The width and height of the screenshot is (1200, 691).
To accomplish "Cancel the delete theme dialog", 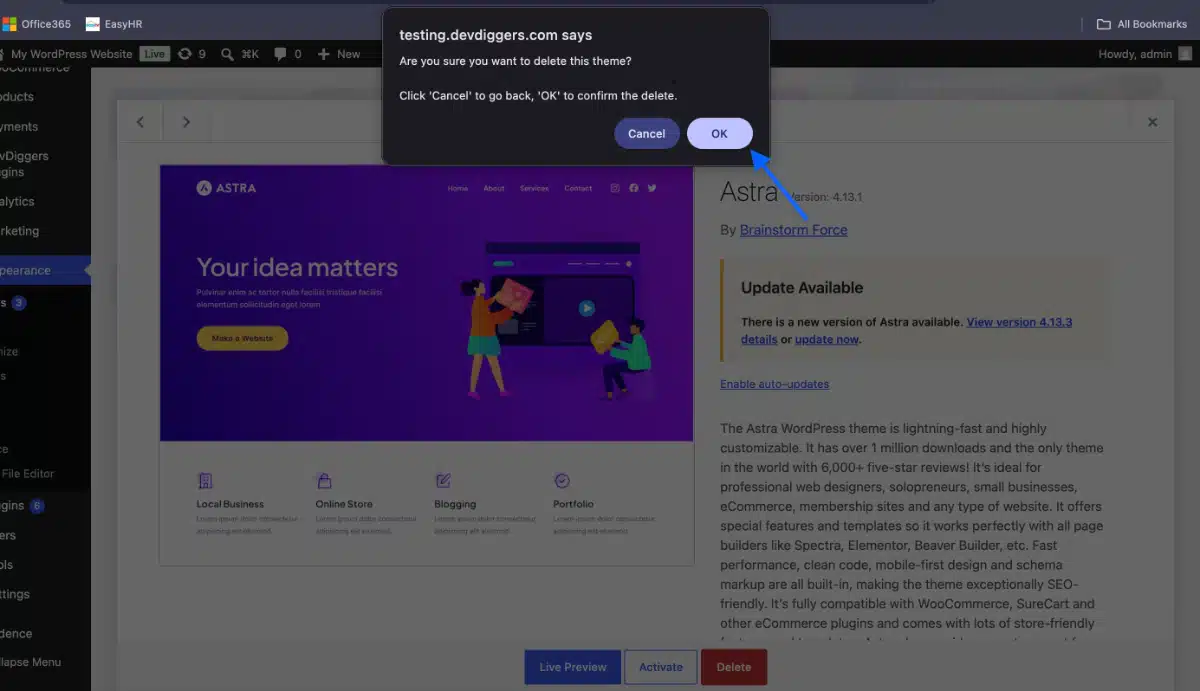I will 646,133.
